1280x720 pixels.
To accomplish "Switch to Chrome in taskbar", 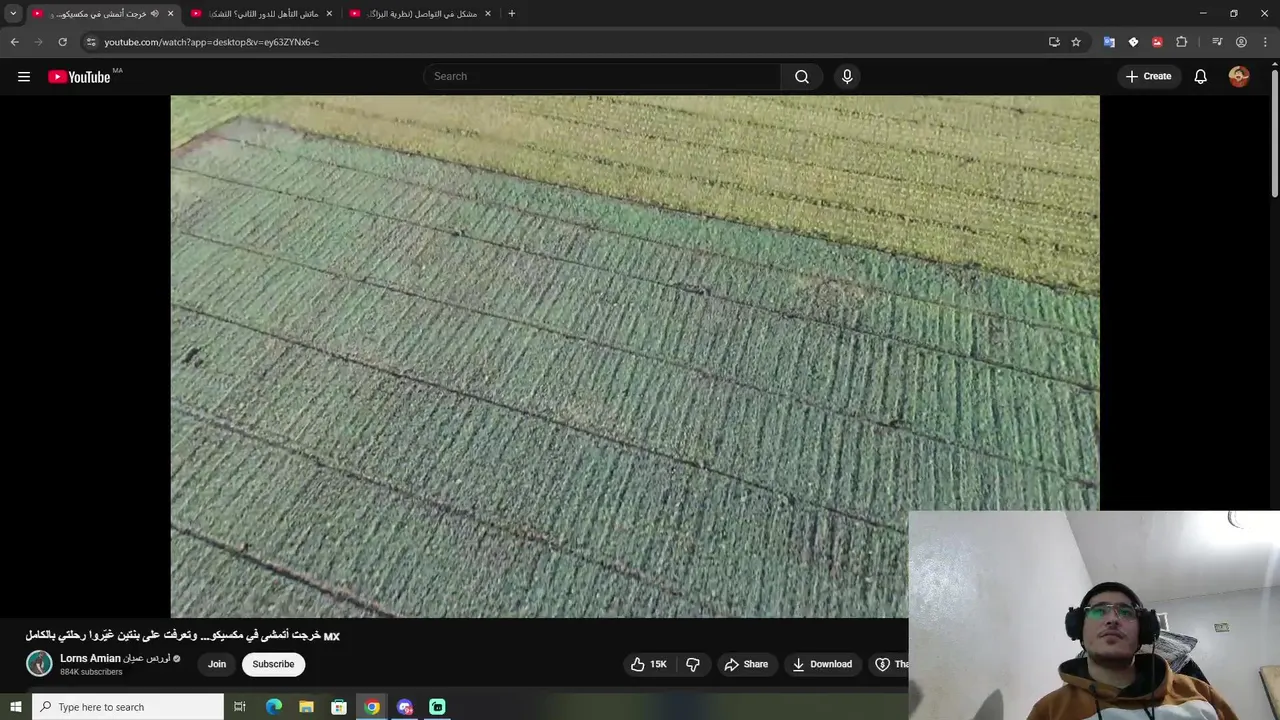I will click(x=372, y=707).
